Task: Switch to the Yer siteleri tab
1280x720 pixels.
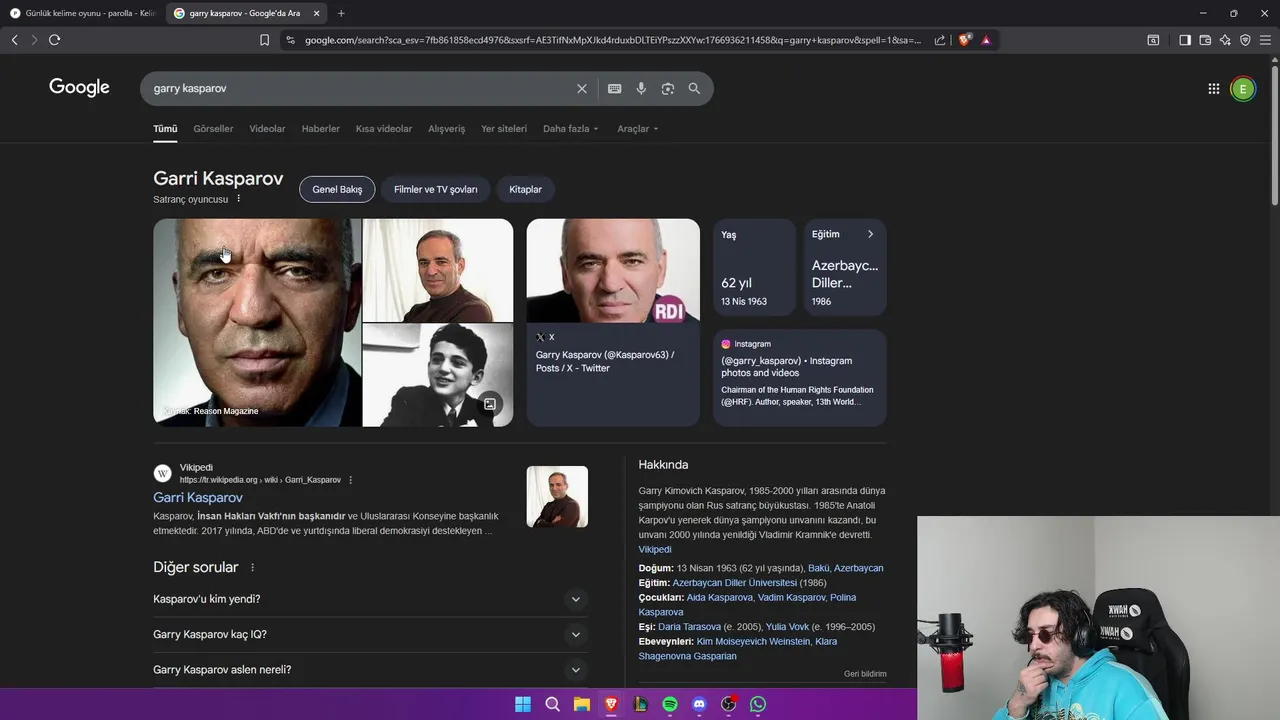Action: (x=504, y=129)
